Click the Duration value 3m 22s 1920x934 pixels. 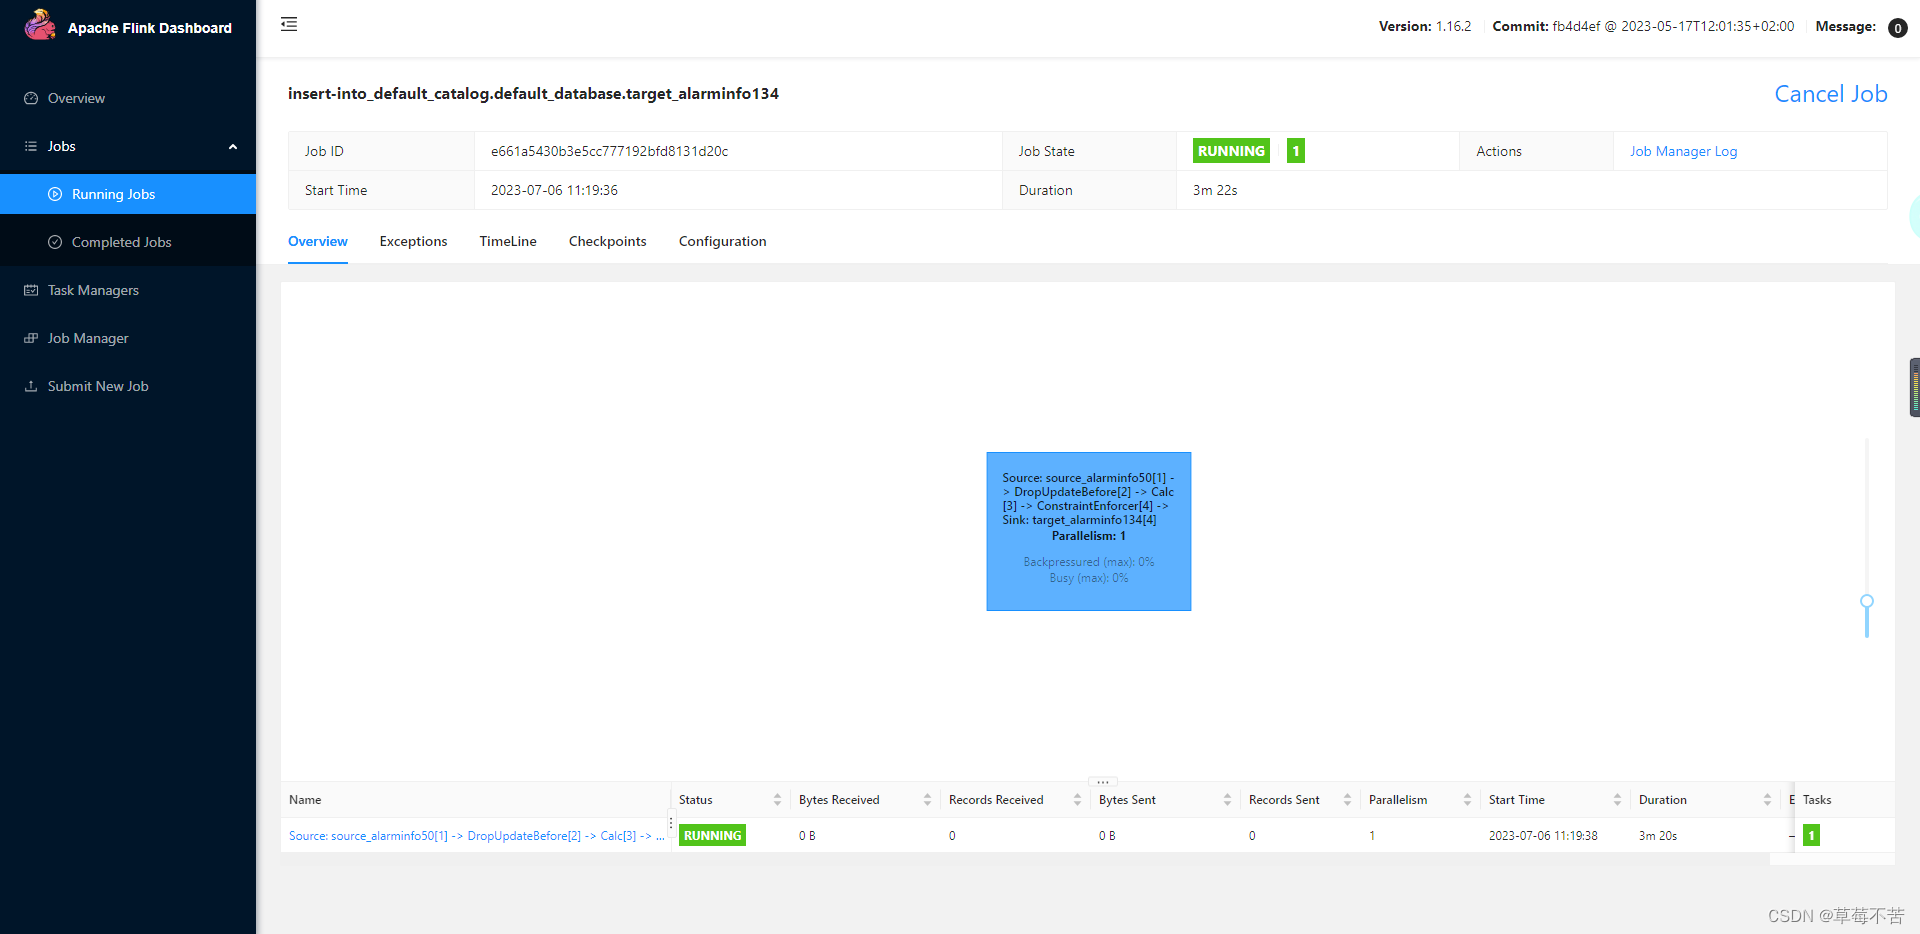tap(1215, 190)
